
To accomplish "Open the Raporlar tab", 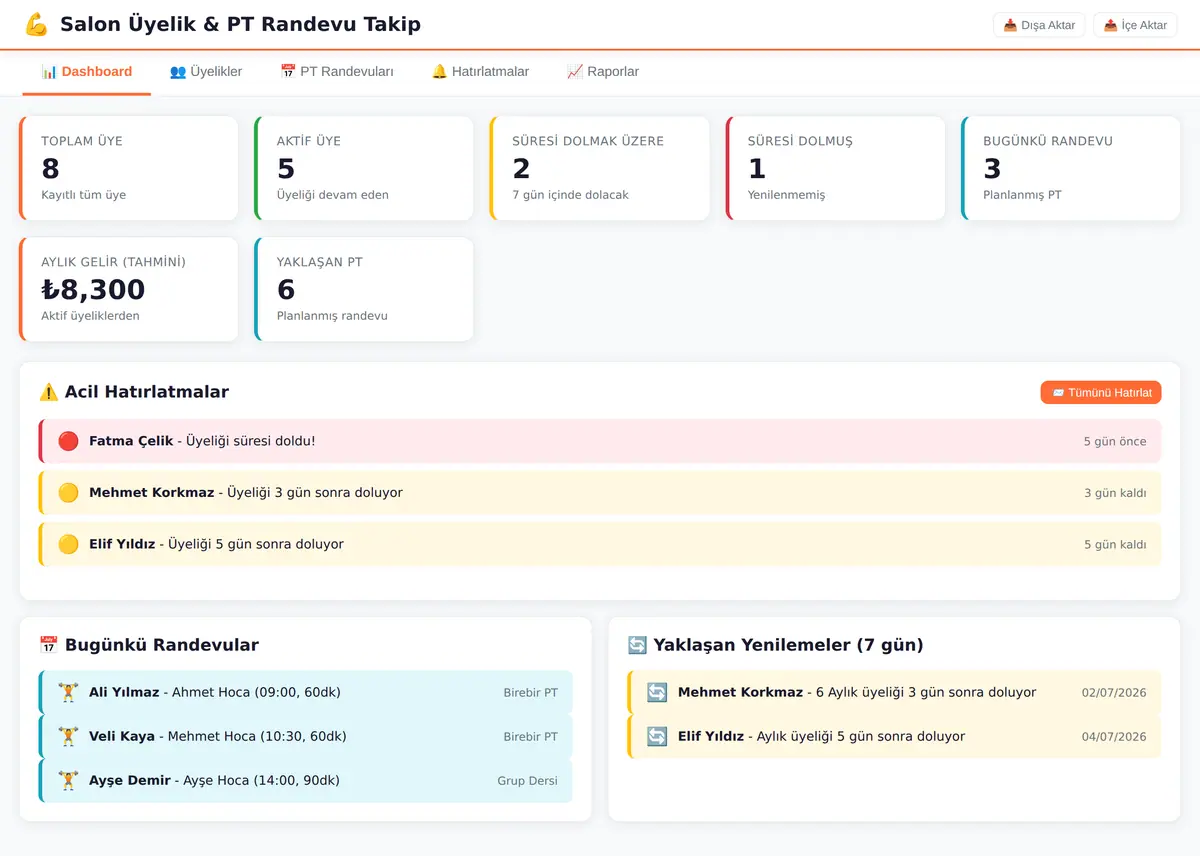I will (x=603, y=72).
